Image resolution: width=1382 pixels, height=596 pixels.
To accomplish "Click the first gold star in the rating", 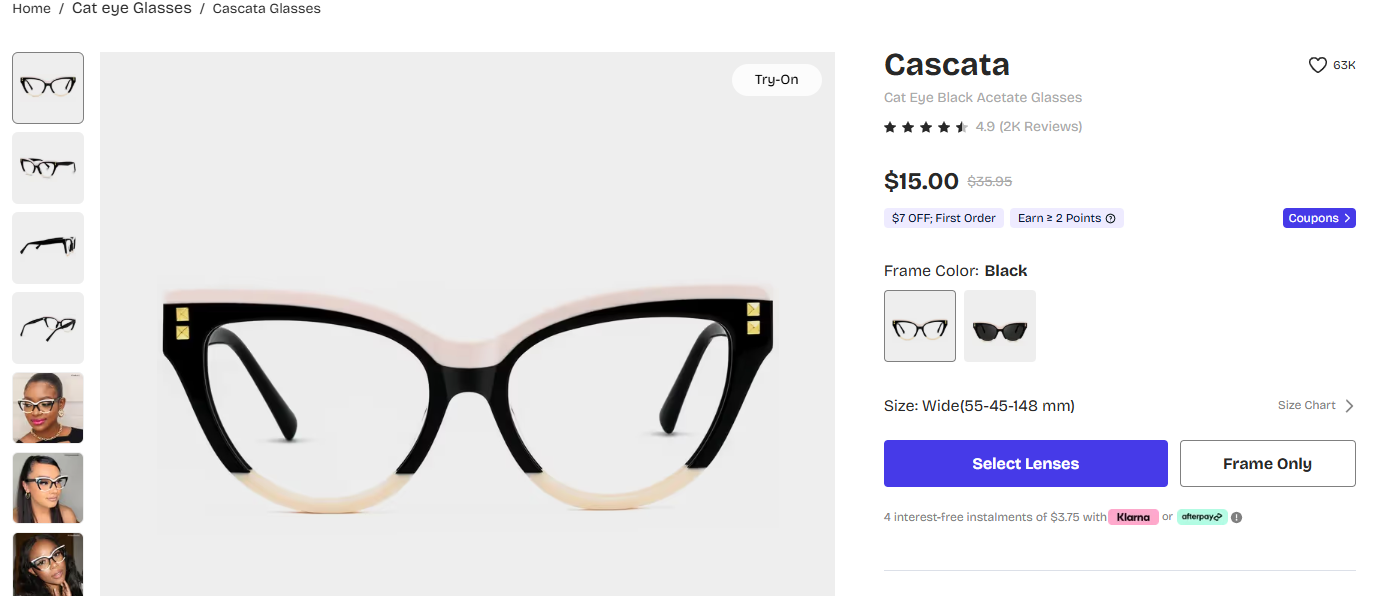I will pyautogui.click(x=889, y=126).
